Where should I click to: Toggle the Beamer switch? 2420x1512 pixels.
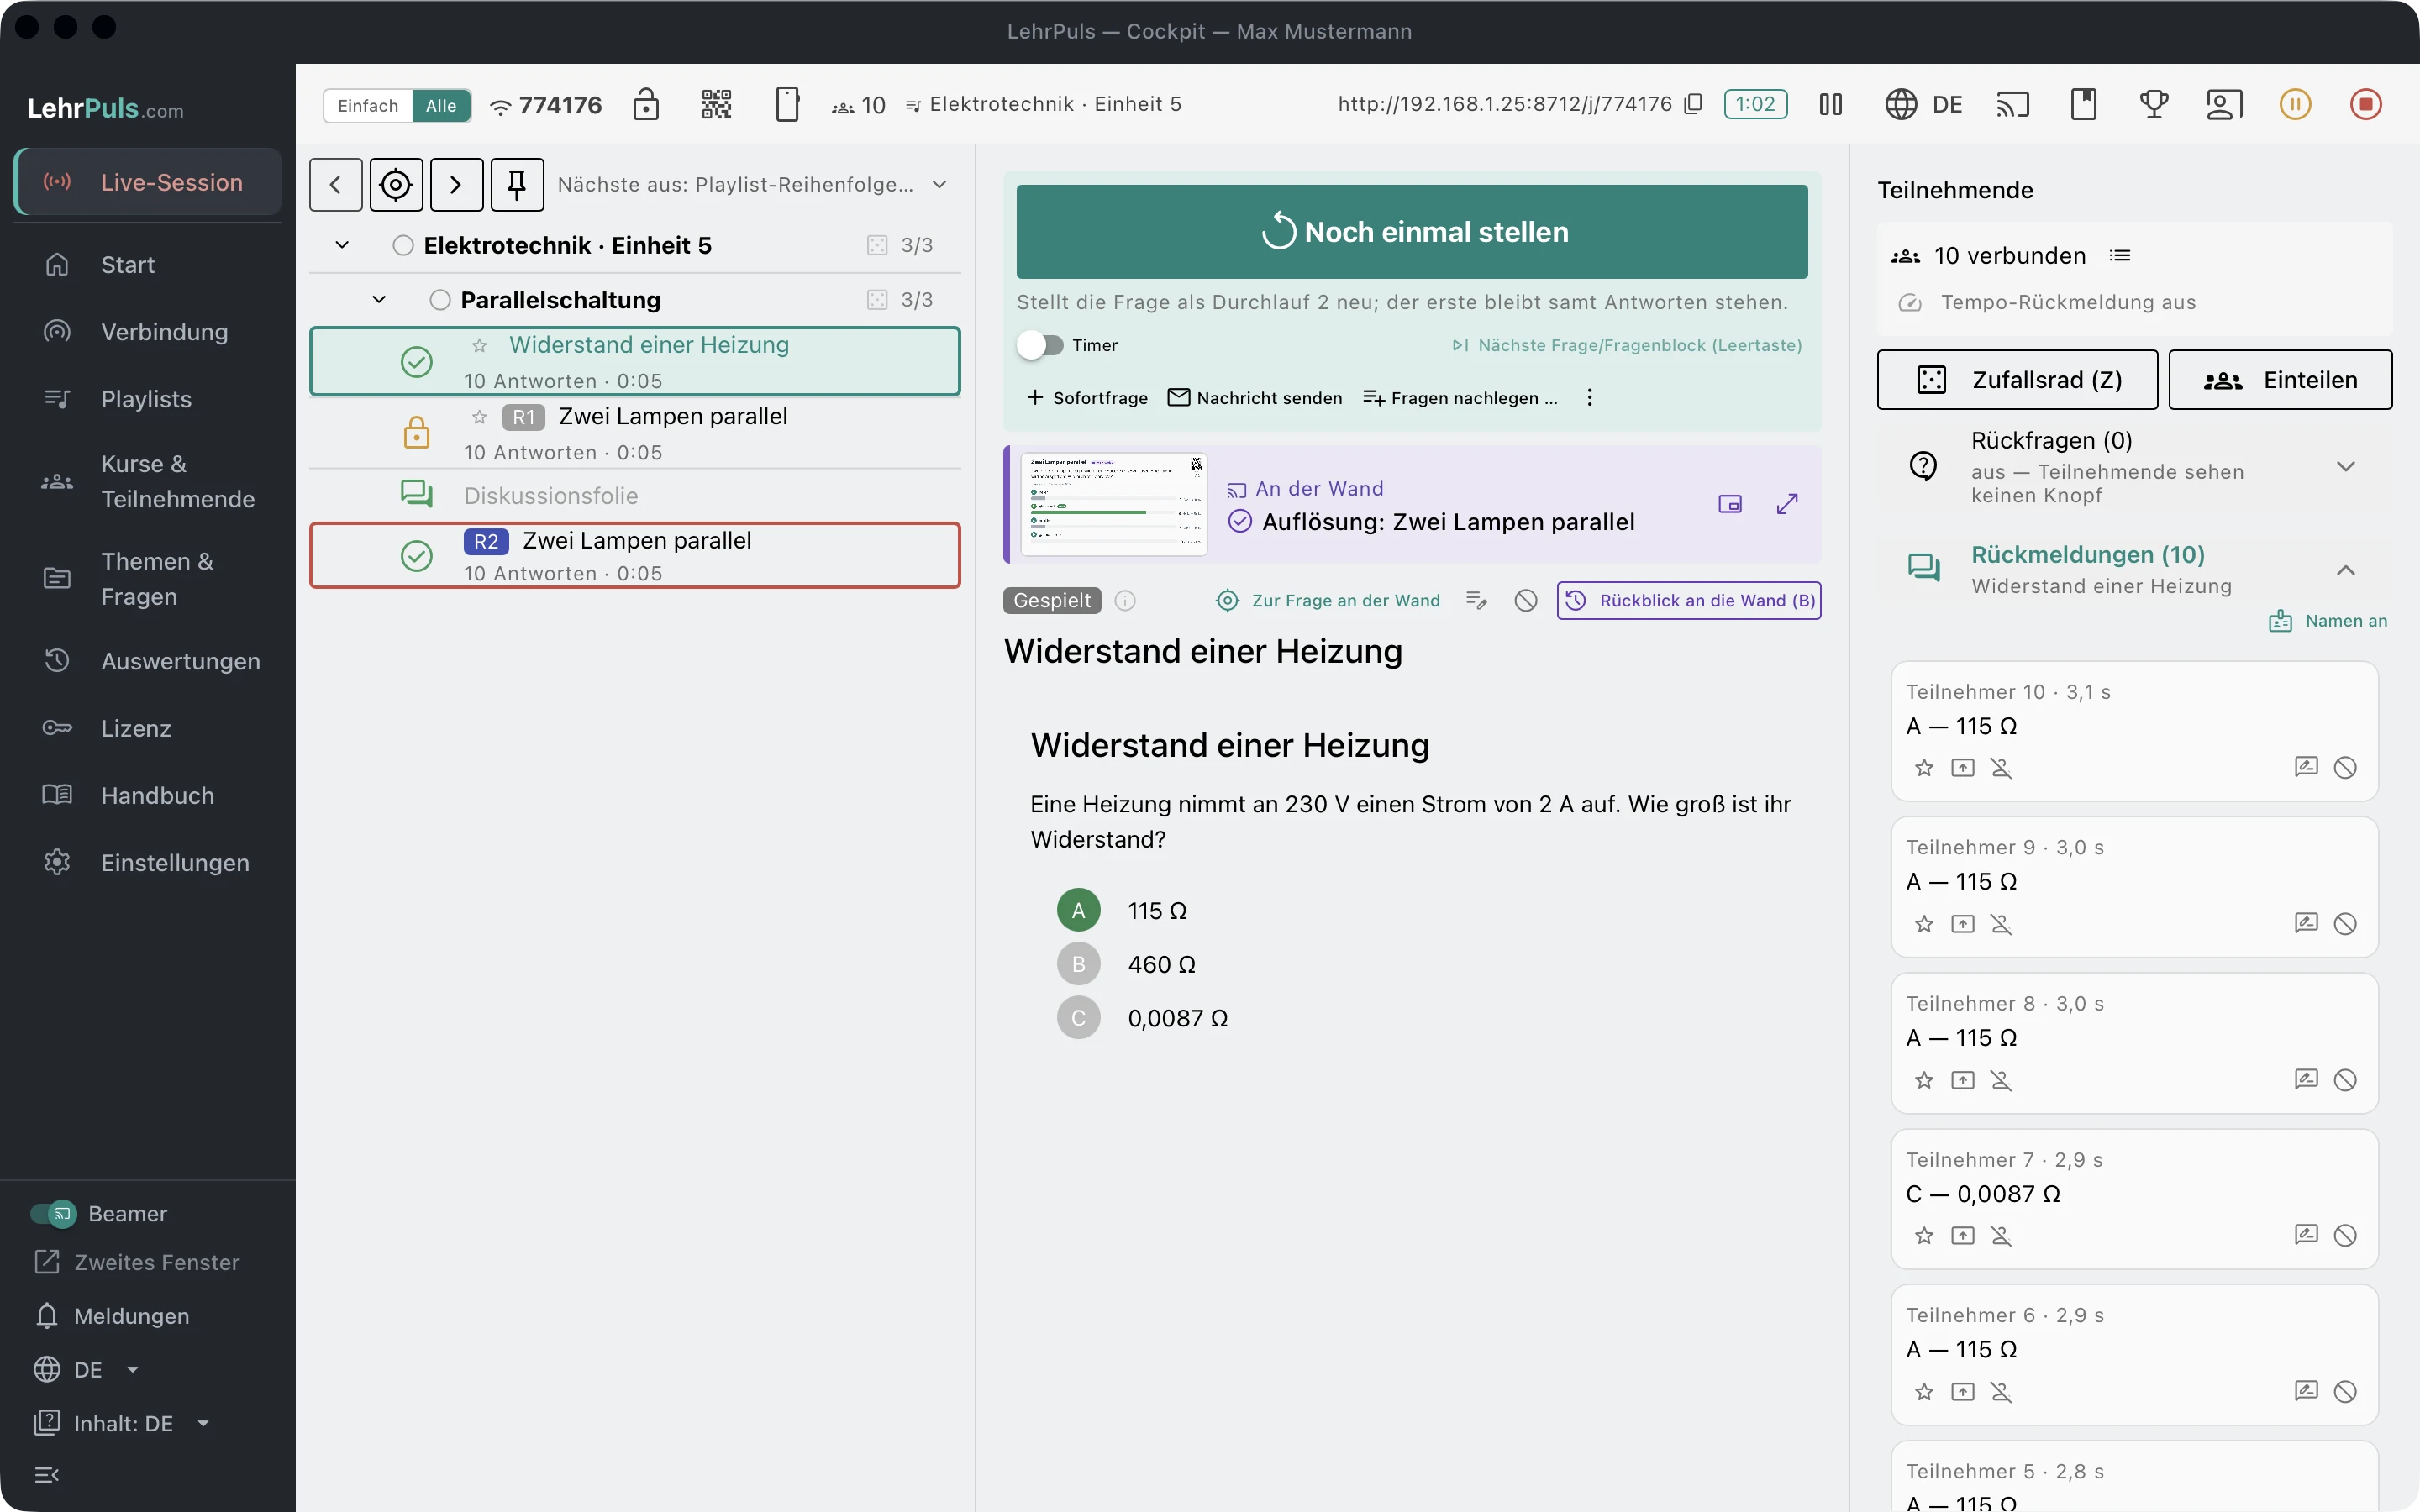53,1213
